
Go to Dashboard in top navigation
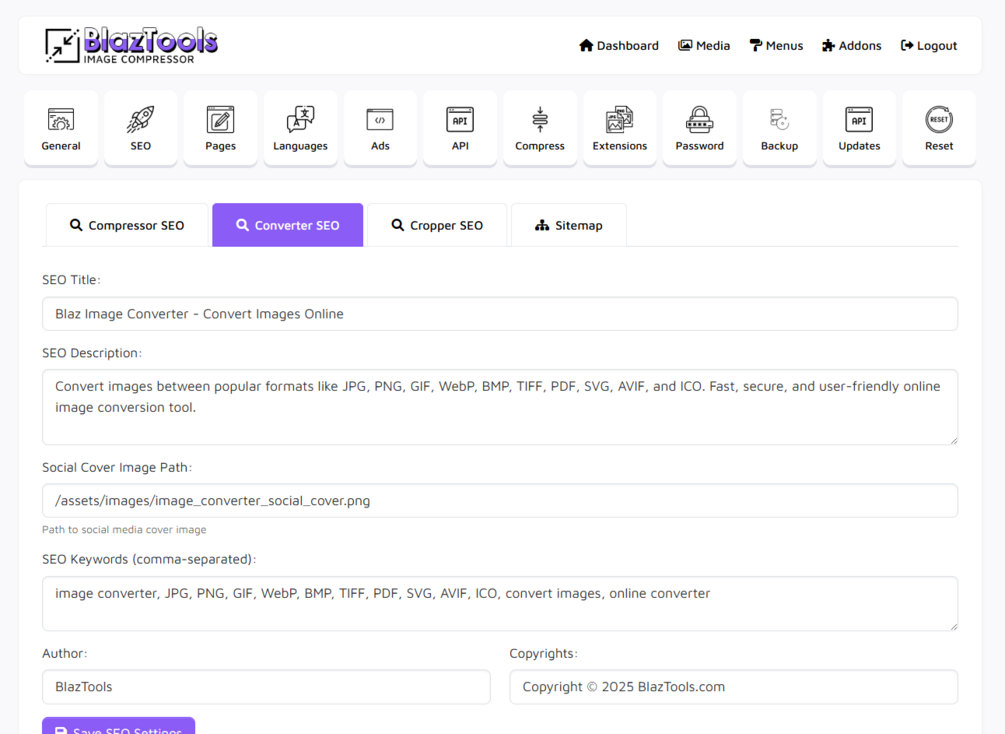pos(619,46)
